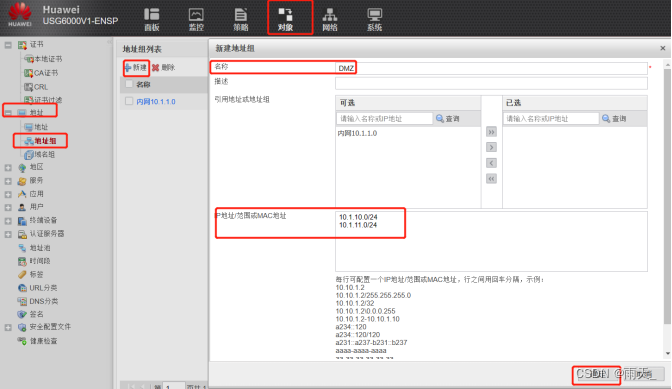Click the 可选 search input field
Image resolution: width=672 pixels, height=389 pixels.
coord(384,119)
